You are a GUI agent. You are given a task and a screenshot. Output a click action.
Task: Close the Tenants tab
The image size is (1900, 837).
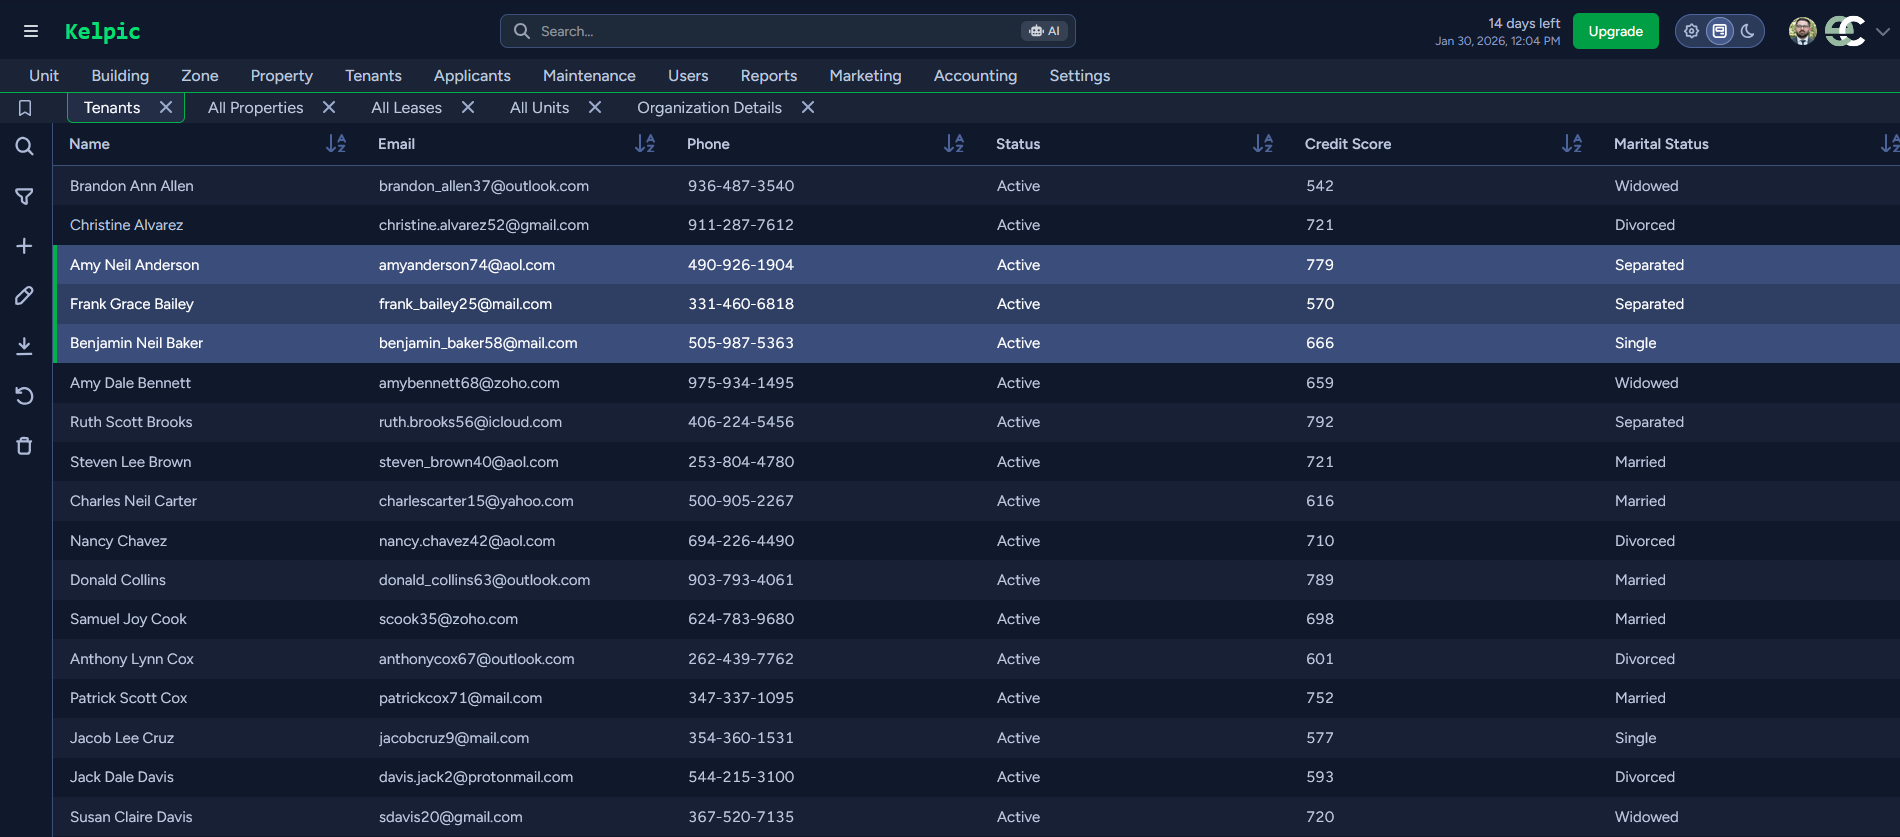[x=166, y=107]
